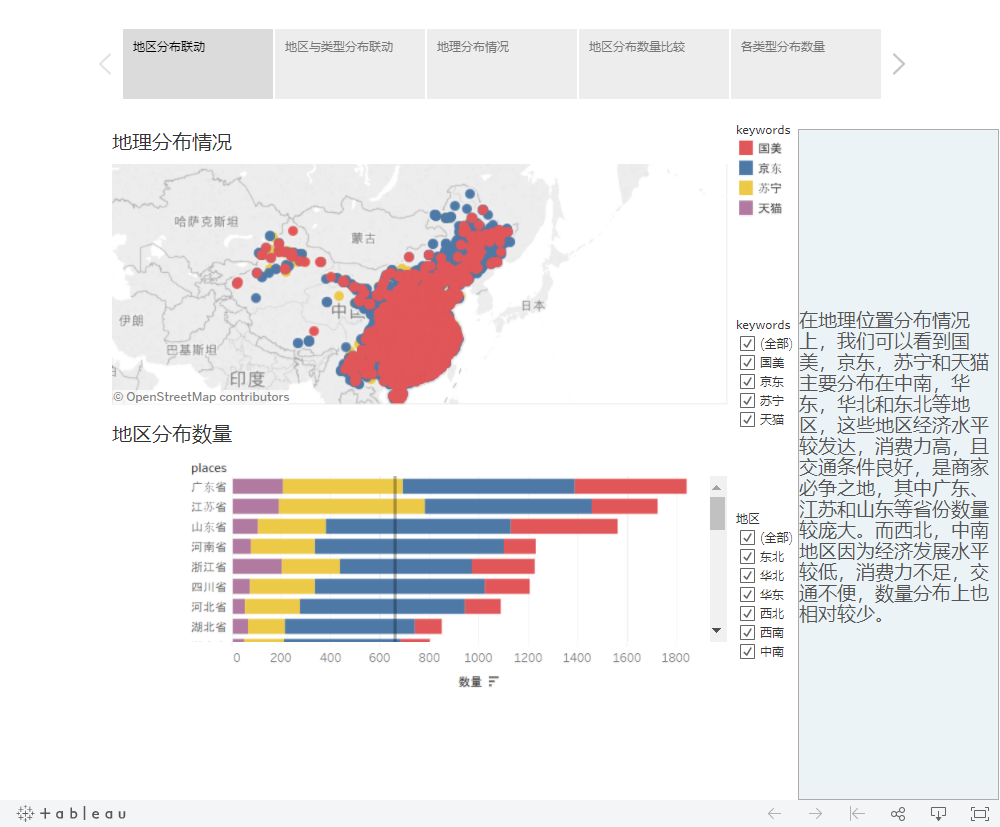Select 京东 in the color legend
This screenshot has width=1000, height=827.
pos(769,168)
